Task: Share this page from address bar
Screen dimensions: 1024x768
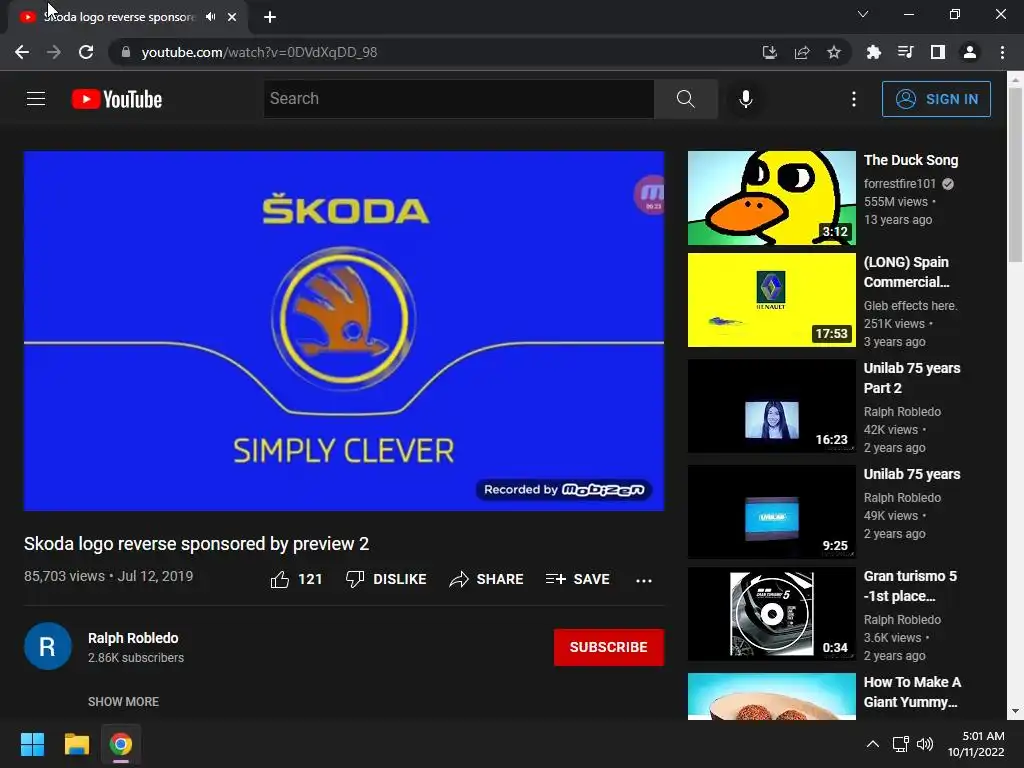Action: coord(802,52)
